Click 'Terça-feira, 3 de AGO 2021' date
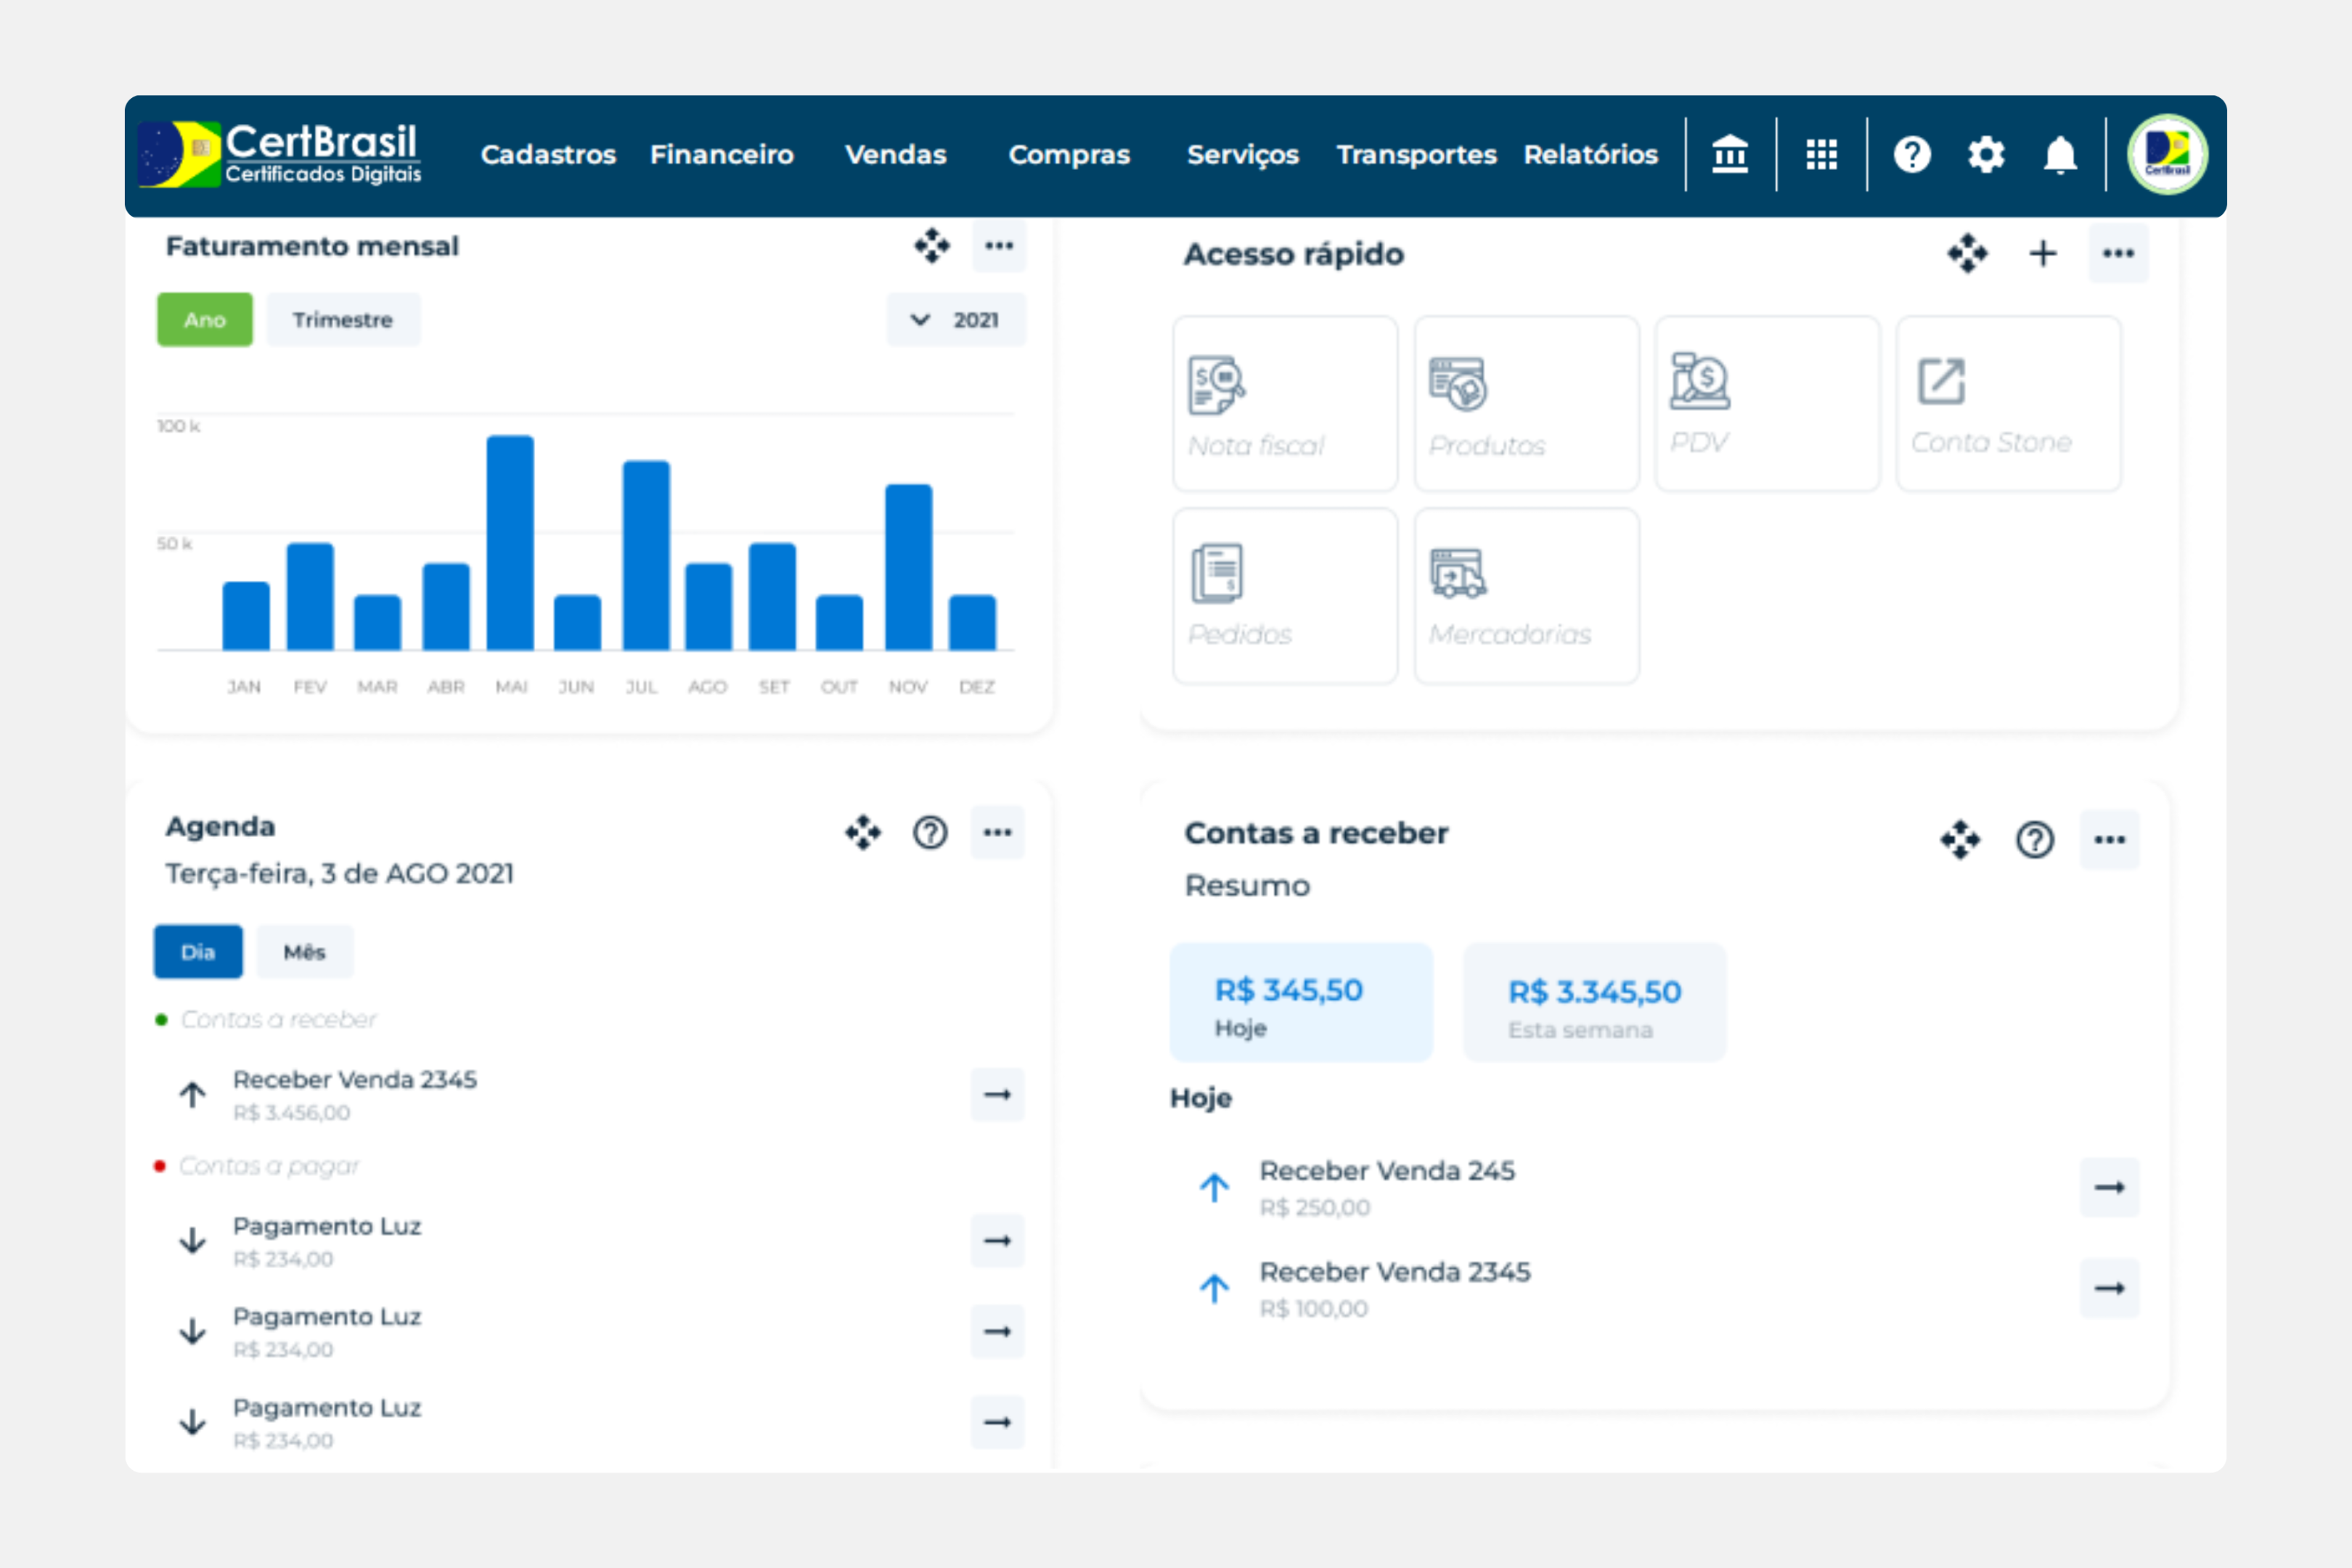The image size is (2352, 1568). click(x=340, y=874)
